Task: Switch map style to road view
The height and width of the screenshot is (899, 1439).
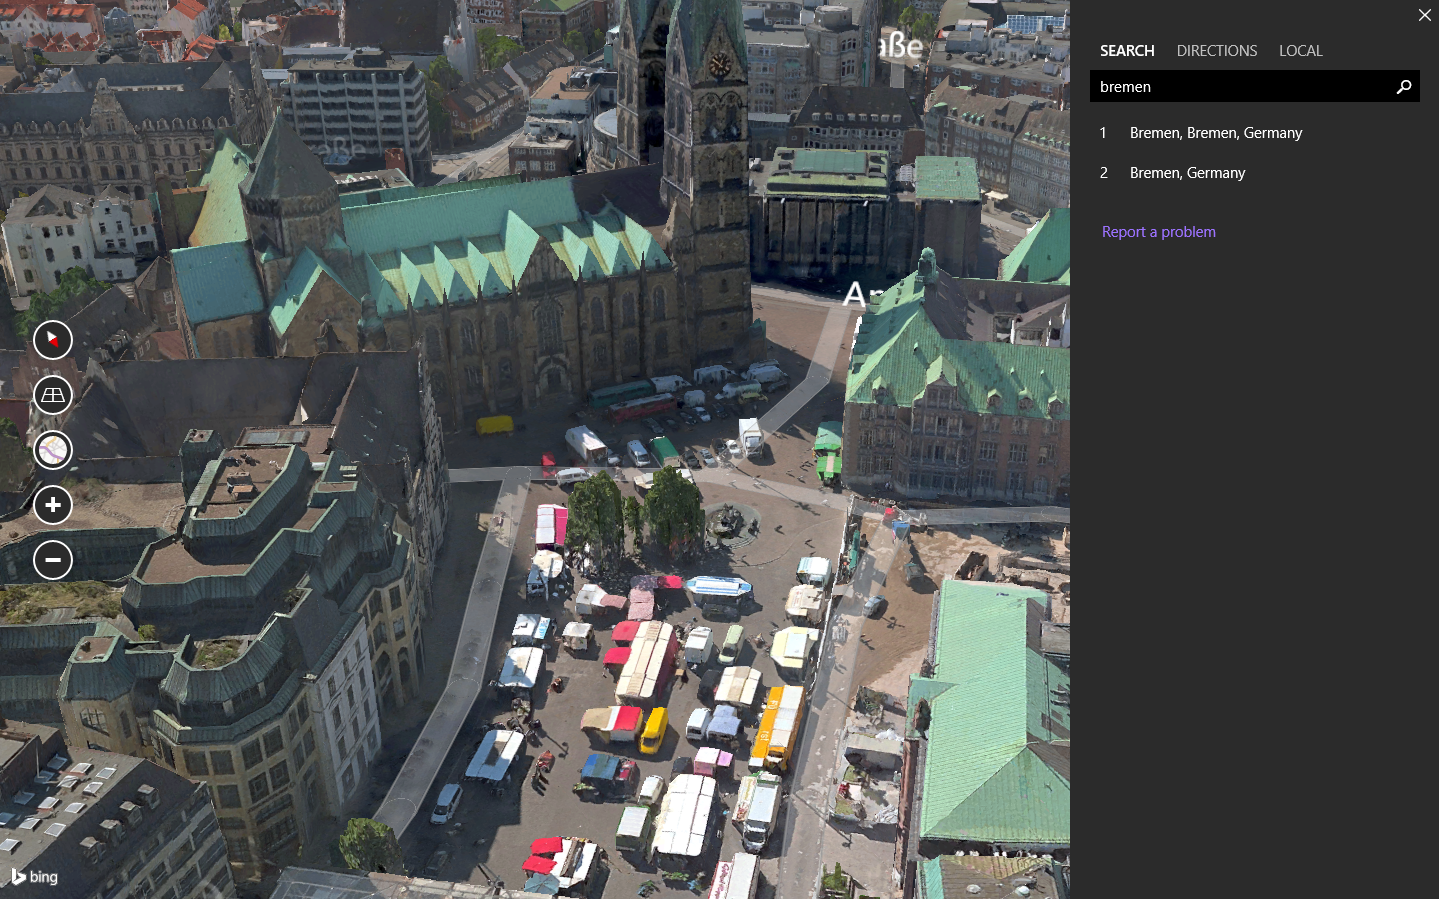Action: pyautogui.click(x=53, y=450)
